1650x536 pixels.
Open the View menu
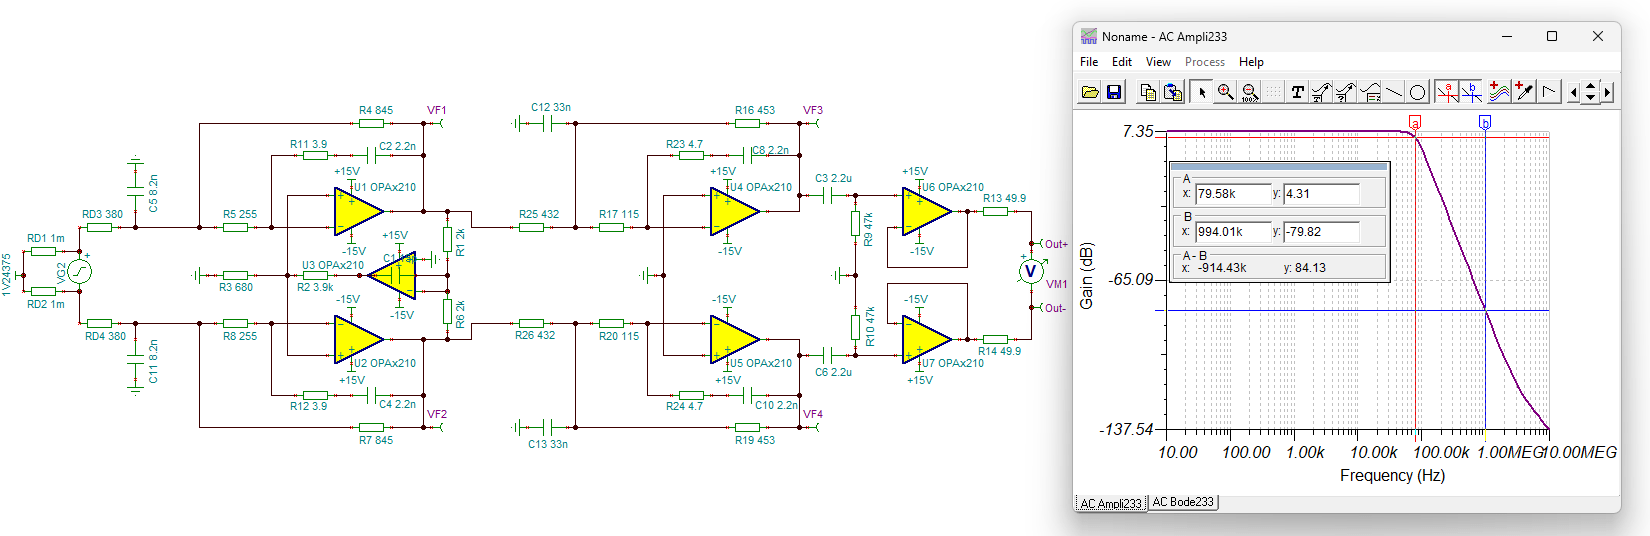pos(1158,62)
